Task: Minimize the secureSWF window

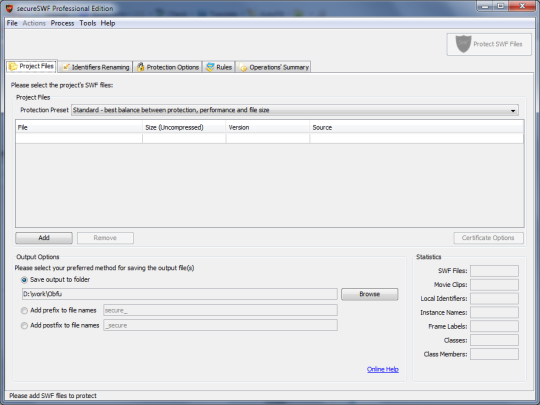Action: 485,6
